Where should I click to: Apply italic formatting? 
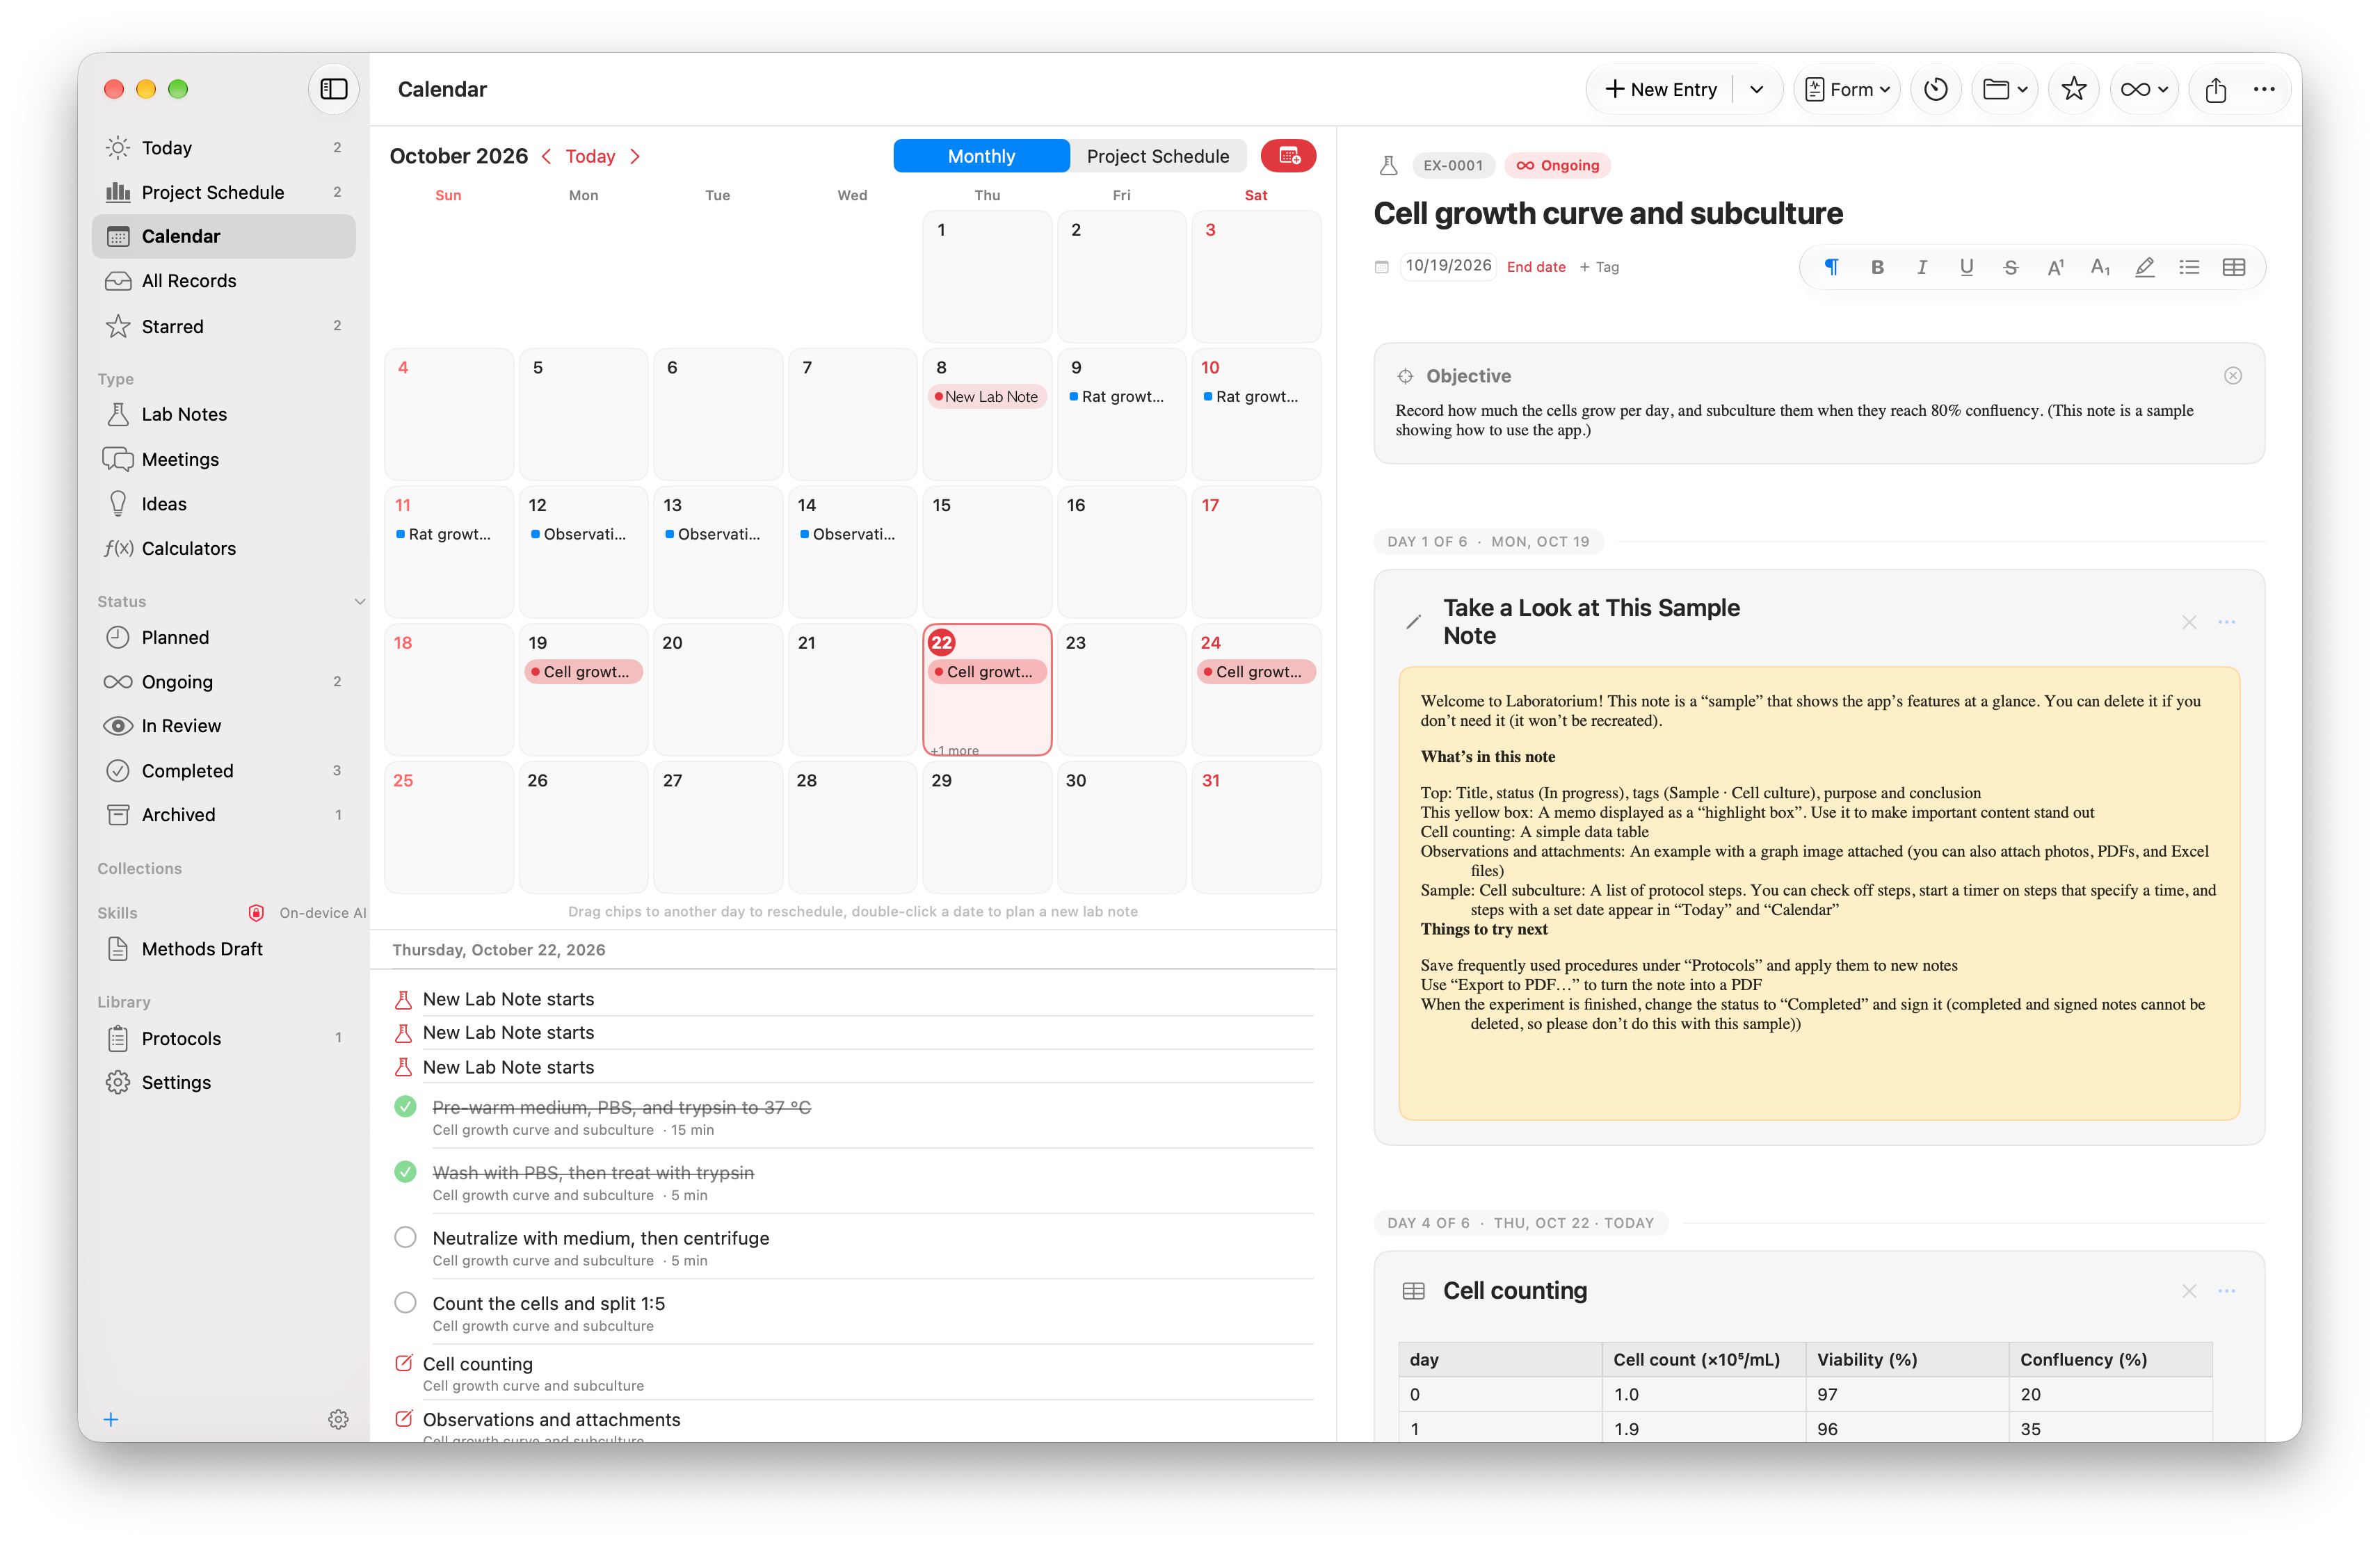(1921, 267)
